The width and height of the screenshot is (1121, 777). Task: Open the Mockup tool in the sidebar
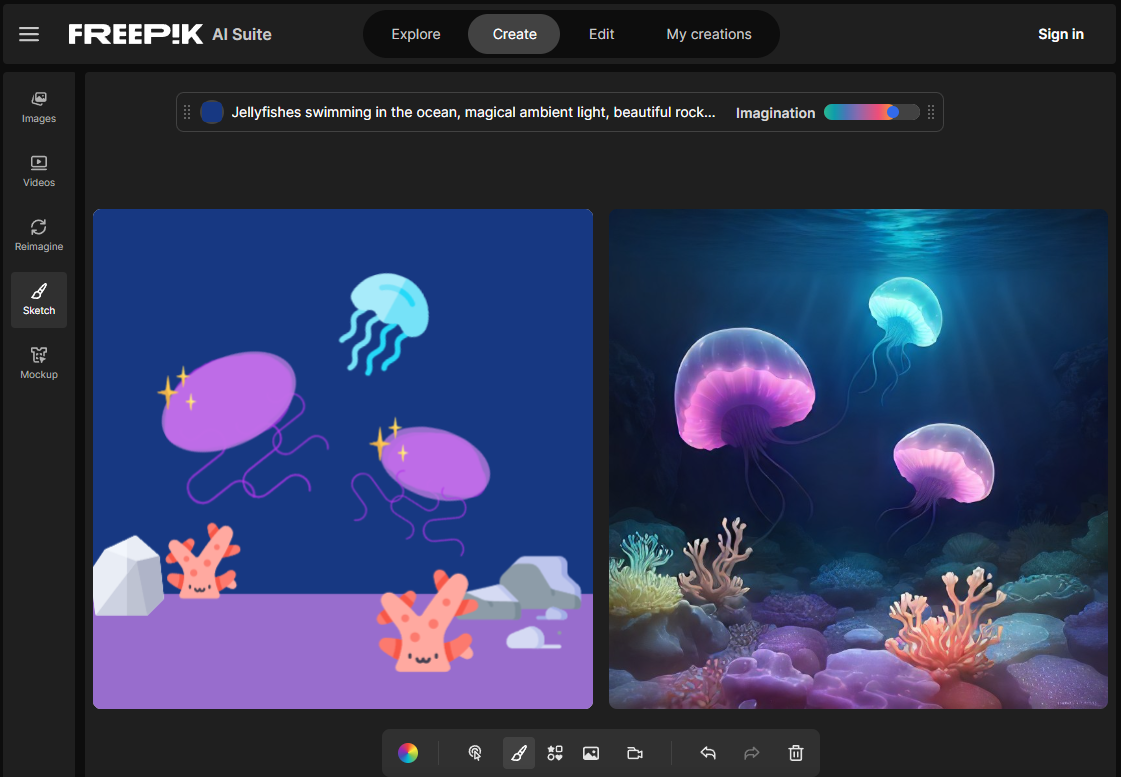pyautogui.click(x=39, y=363)
